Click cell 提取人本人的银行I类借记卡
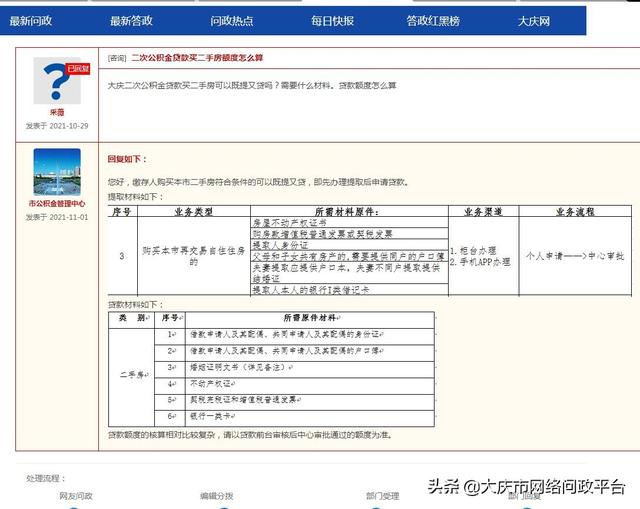Screen dimensions: 640x509 349,290
